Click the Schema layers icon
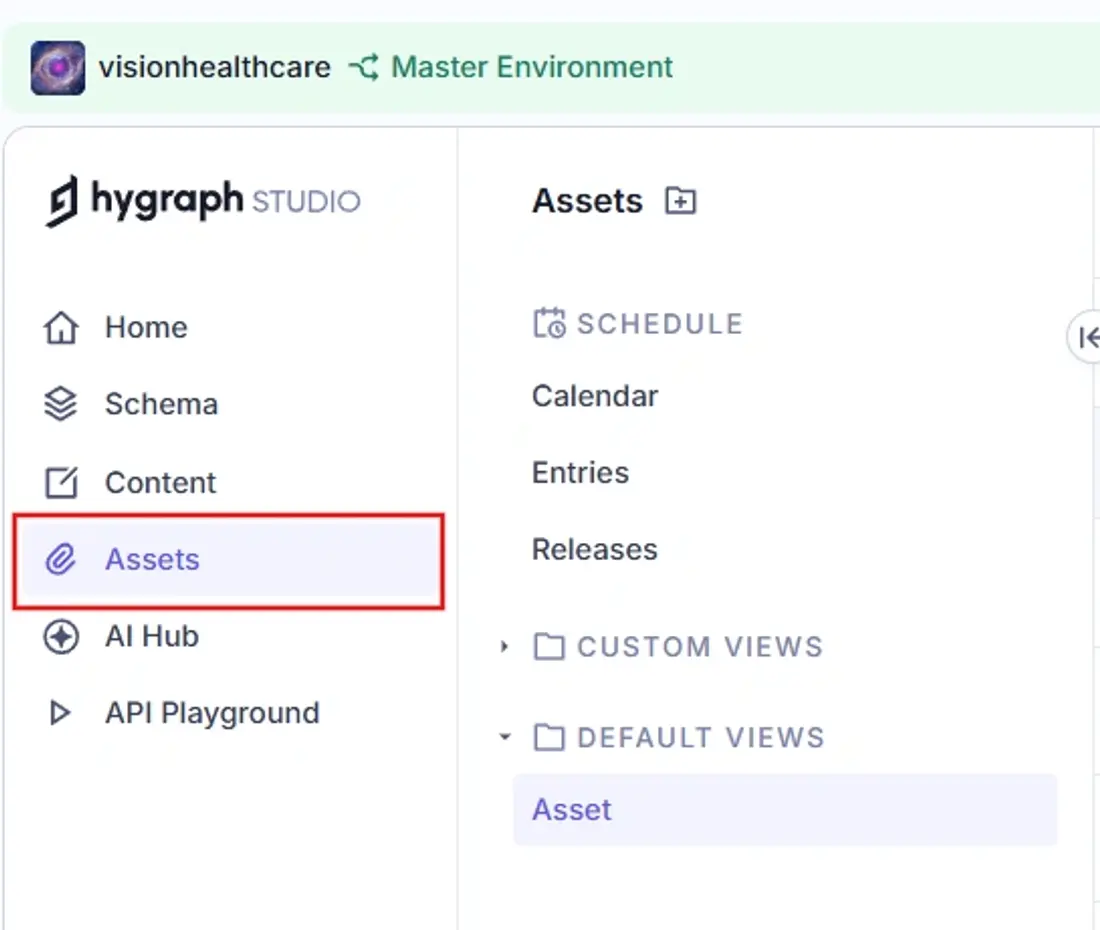Screen dimensions: 1100x930 pyautogui.click(x=60, y=404)
